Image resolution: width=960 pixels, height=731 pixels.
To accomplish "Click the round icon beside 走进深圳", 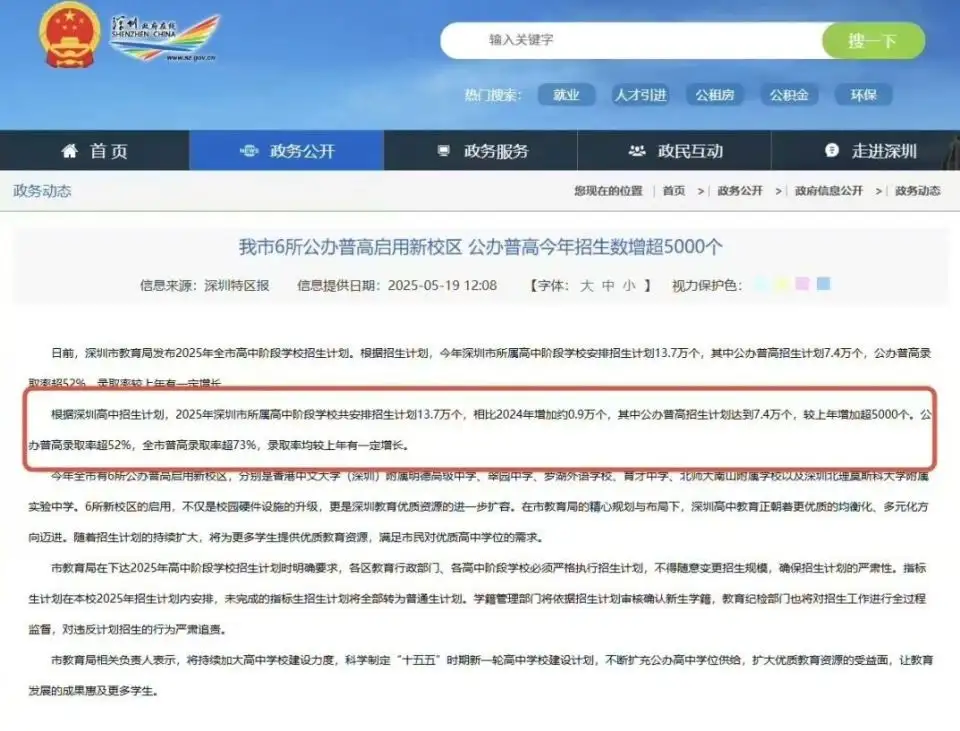I will click(x=831, y=151).
